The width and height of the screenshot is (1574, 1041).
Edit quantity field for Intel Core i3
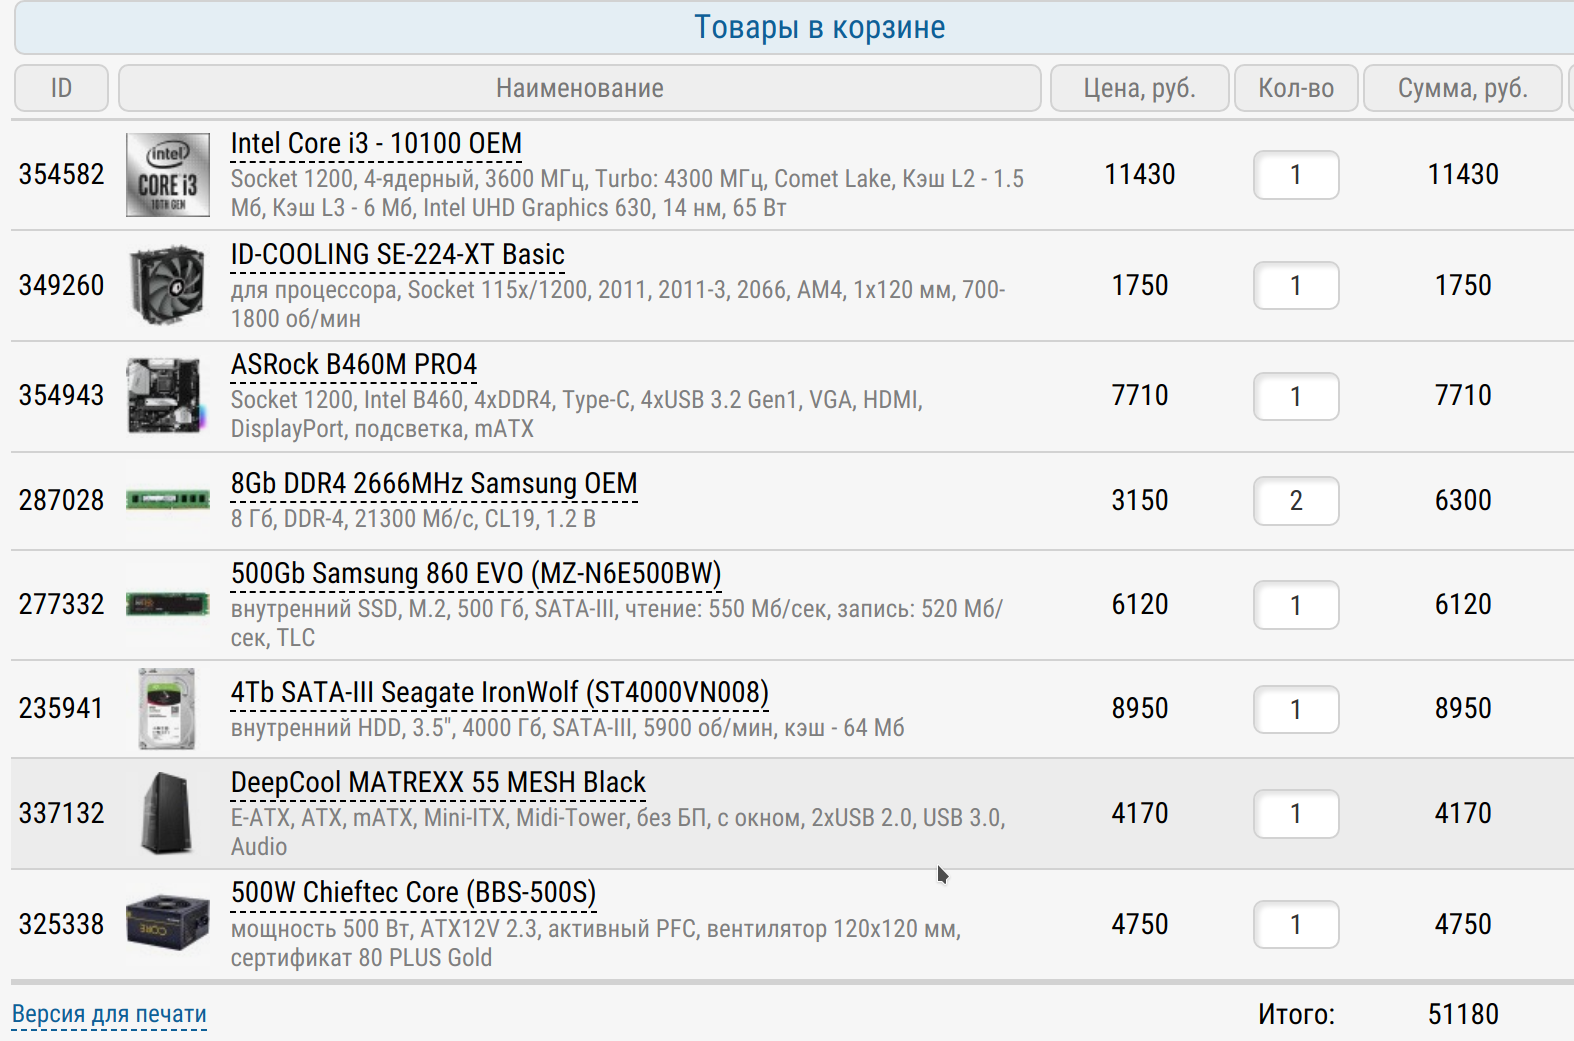click(x=1296, y=175)
